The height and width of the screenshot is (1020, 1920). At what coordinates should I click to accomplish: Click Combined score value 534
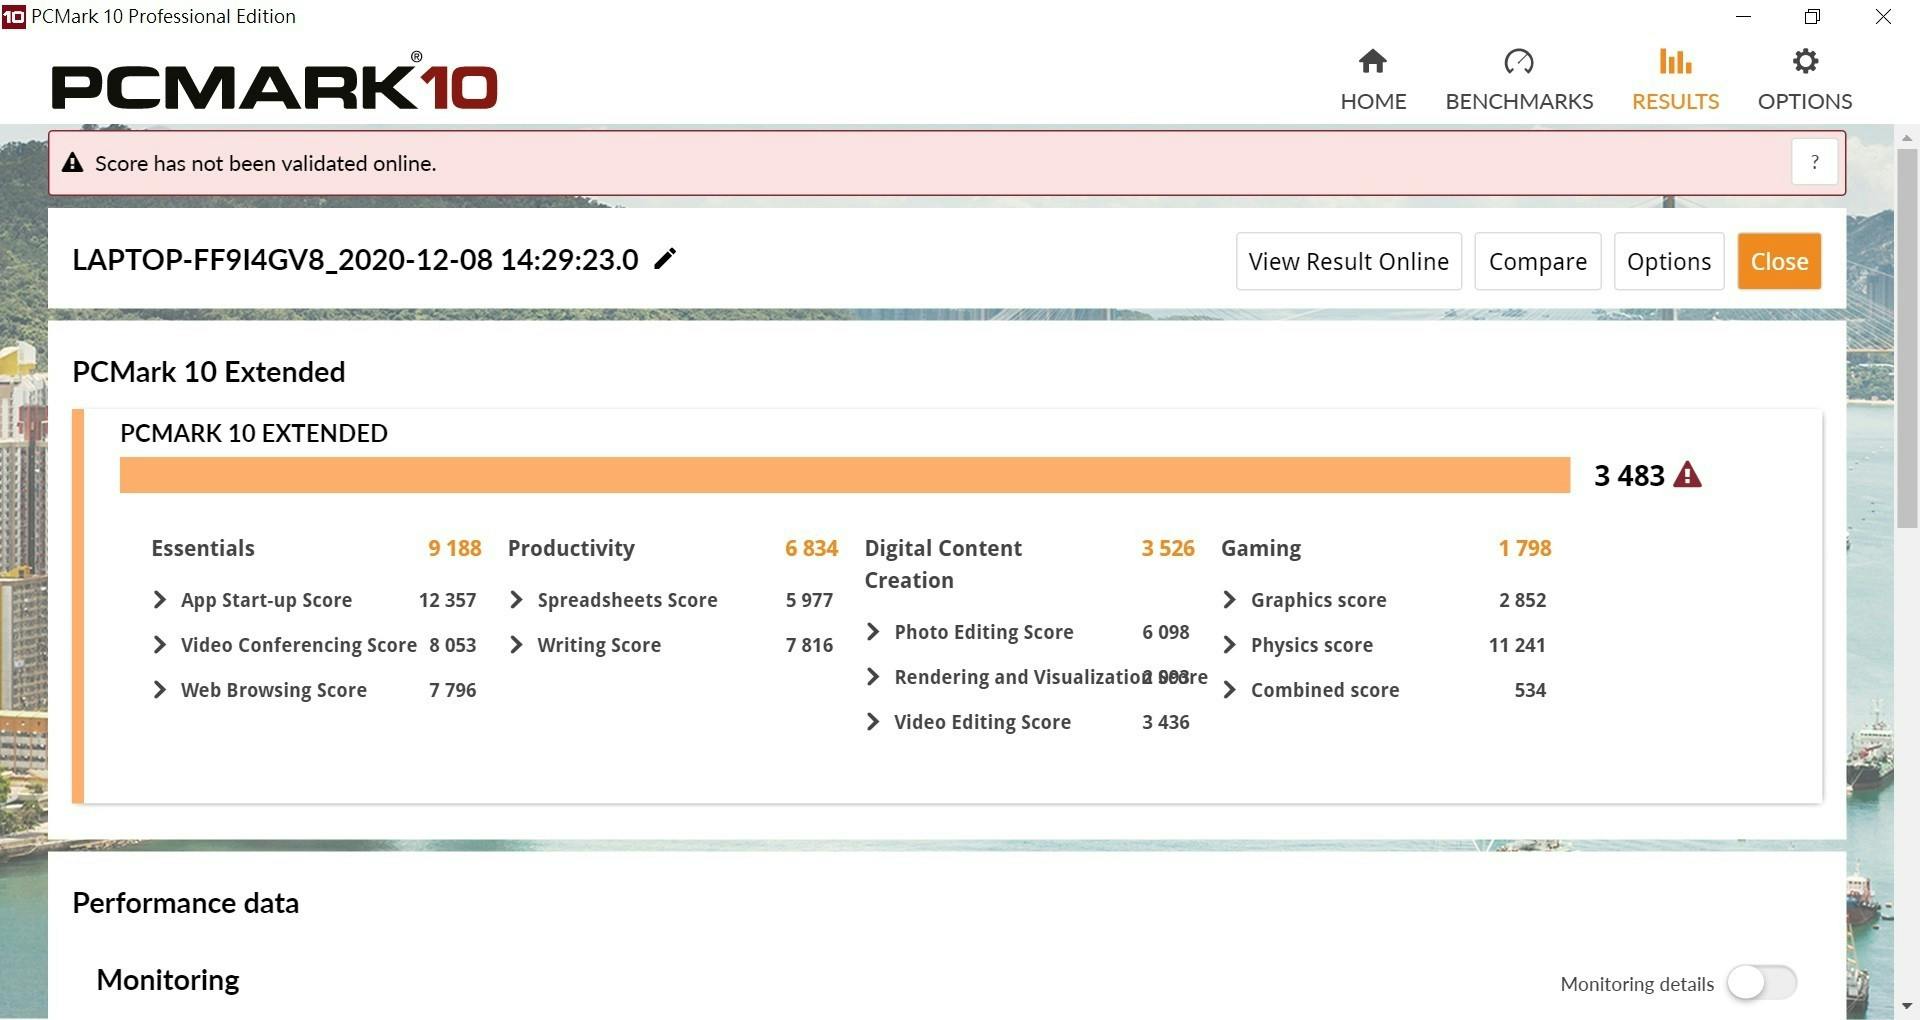click(1530, 690)
